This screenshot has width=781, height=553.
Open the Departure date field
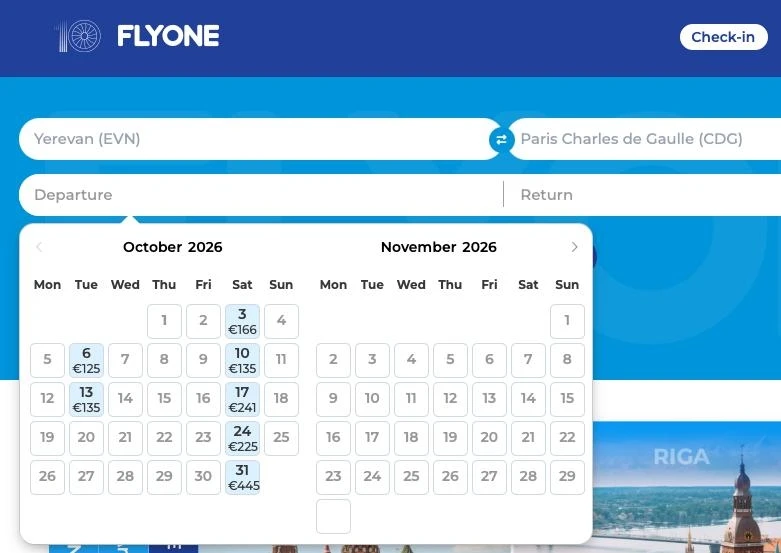[261, 195]
